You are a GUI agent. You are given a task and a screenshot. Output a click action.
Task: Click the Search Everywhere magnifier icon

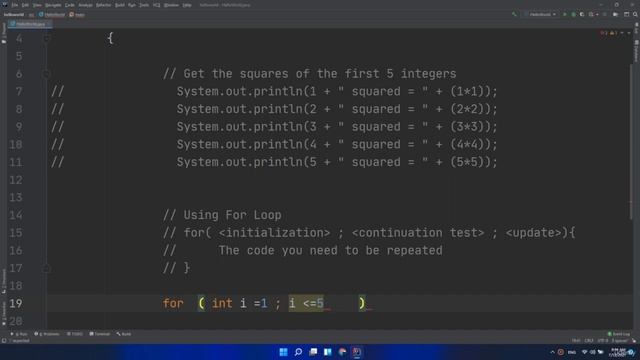(635, 14)
